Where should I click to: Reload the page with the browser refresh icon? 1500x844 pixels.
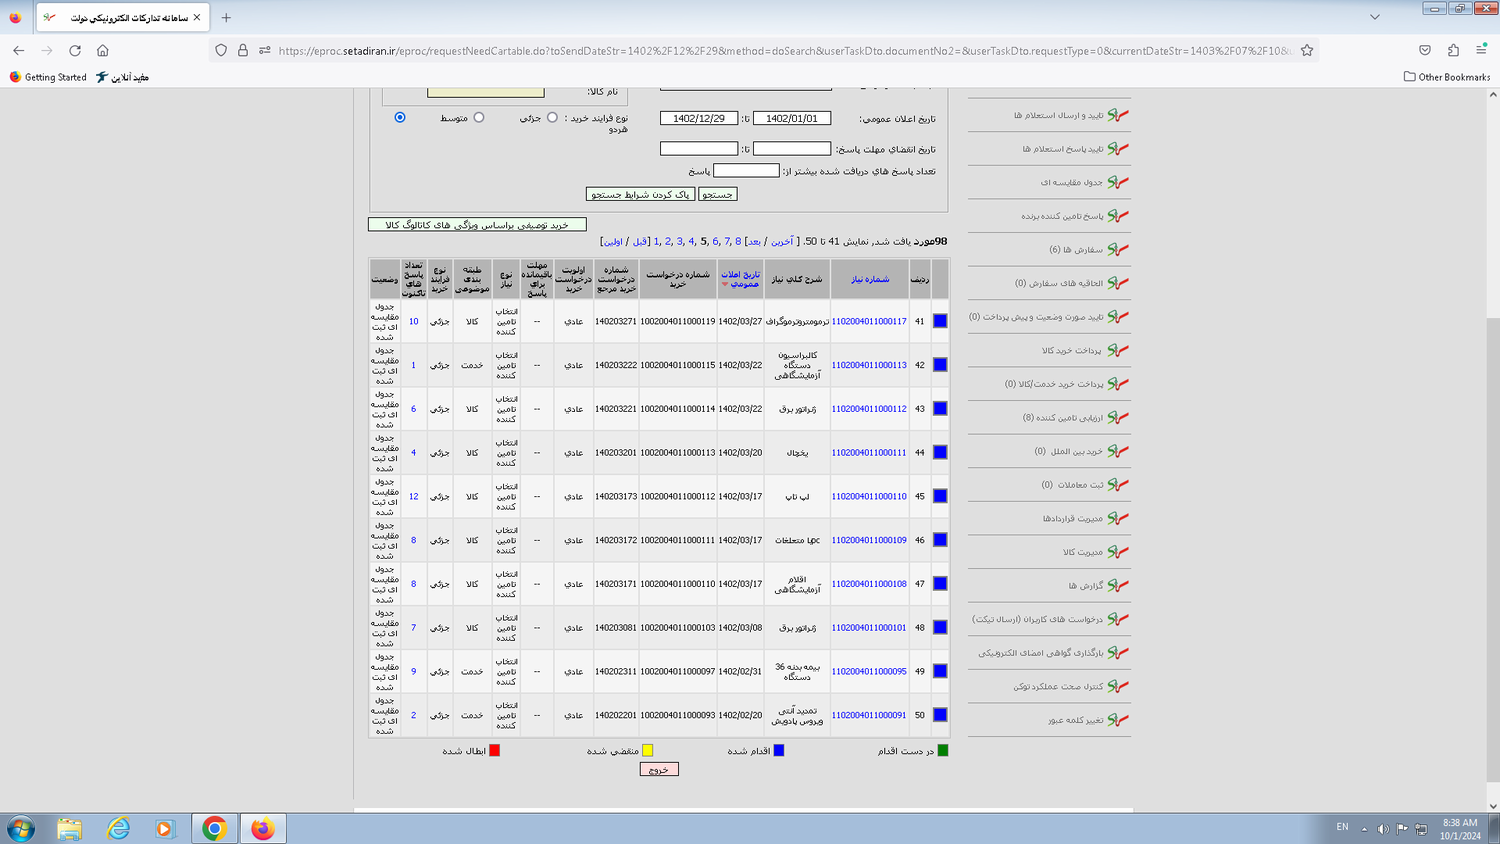[75, 50]
